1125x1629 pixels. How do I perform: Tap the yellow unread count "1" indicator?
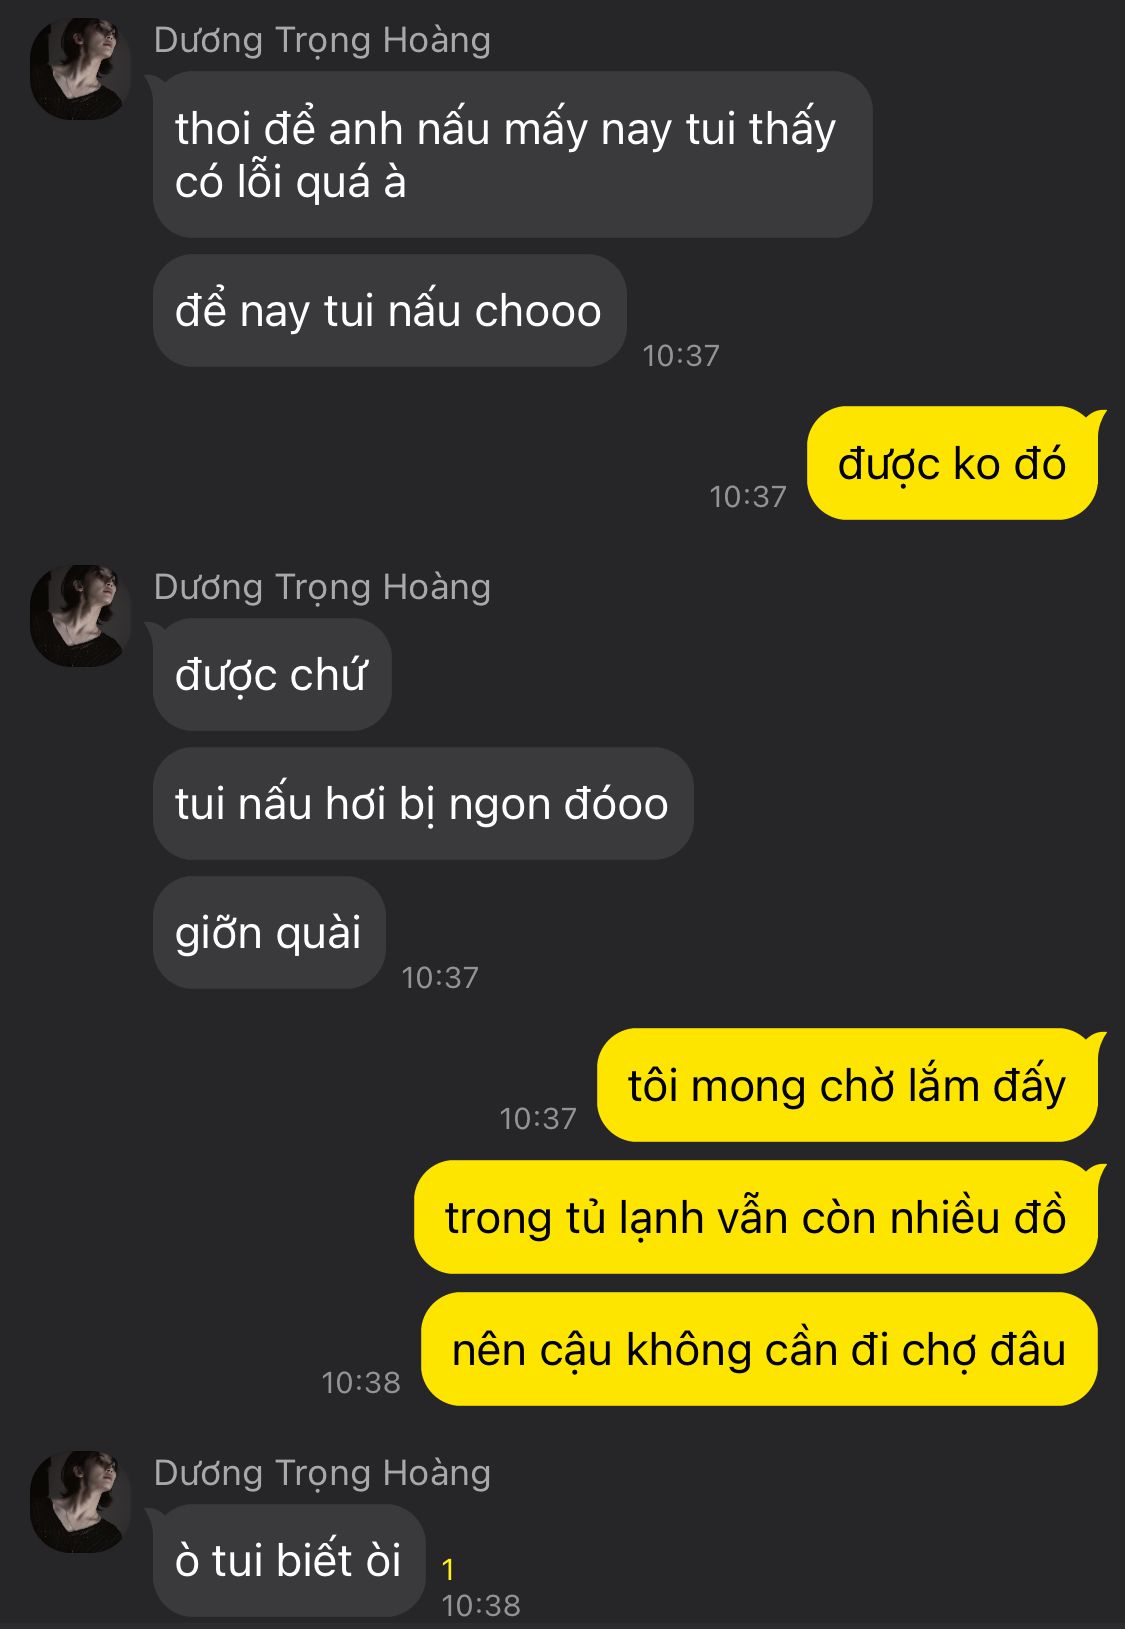(x=448, y=1569)
